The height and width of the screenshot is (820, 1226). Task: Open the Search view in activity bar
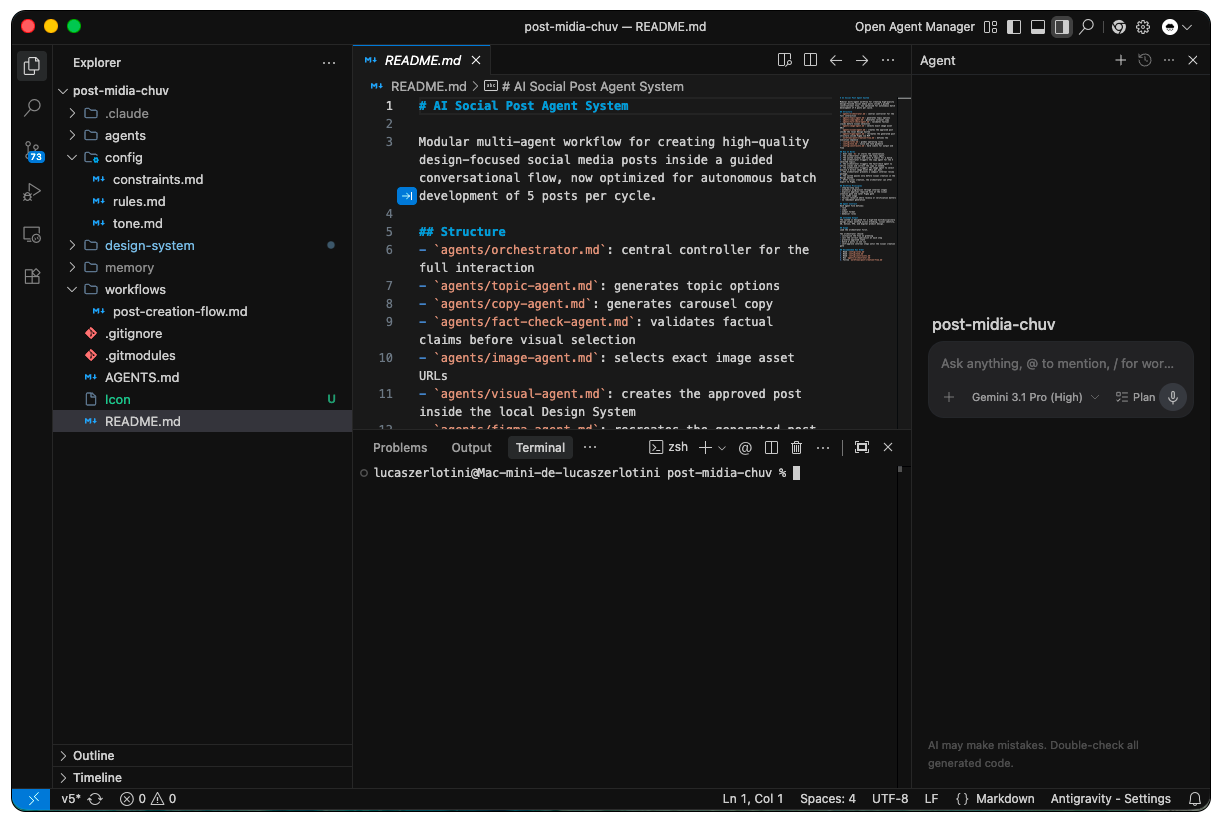pyautogui.click(x=32, y=107)
